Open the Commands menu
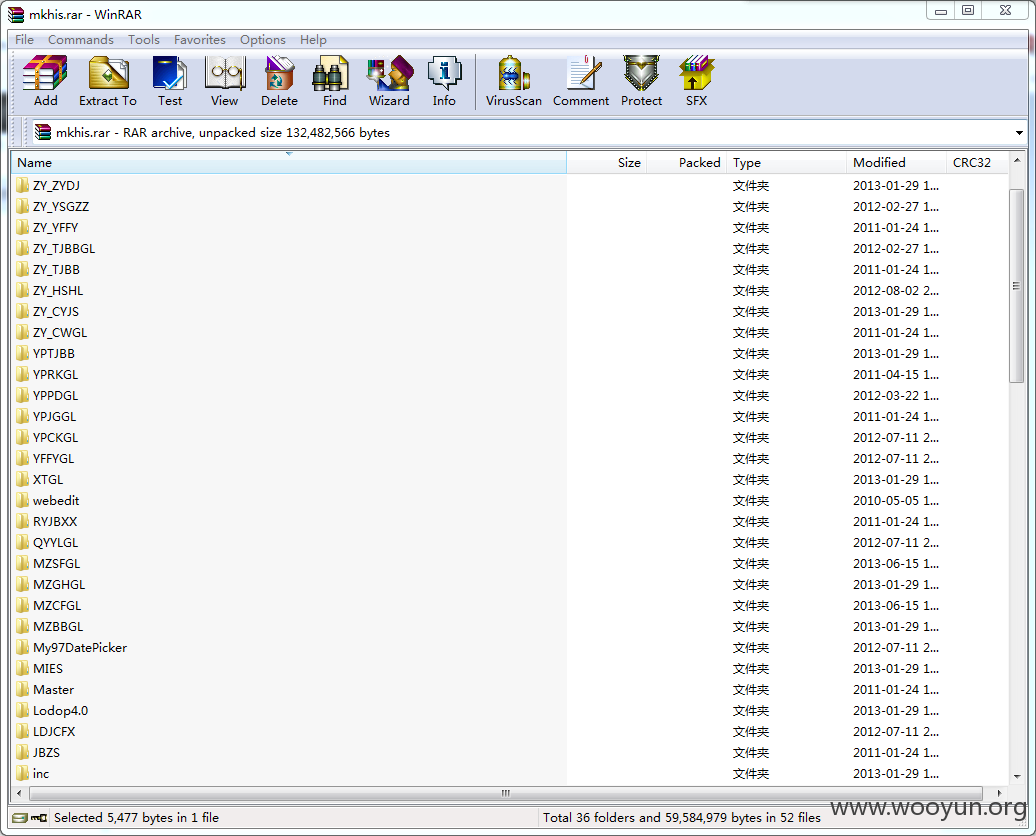The image size is (1036, 836). (x=81, y=40)
